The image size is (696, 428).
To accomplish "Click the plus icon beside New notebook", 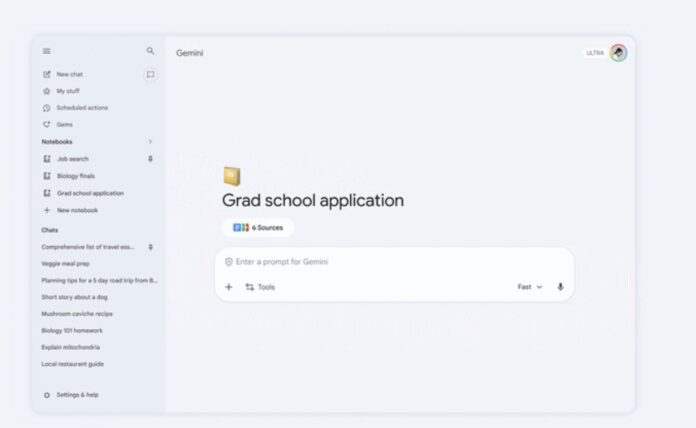I will tap(47, 210).
